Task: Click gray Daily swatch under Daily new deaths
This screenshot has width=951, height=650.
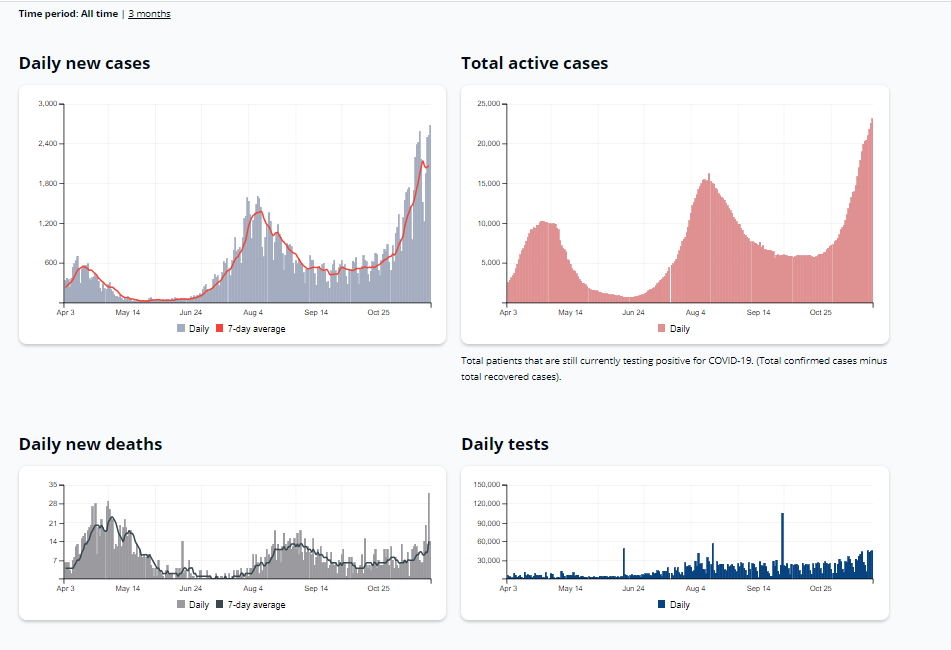Action: 182,604
